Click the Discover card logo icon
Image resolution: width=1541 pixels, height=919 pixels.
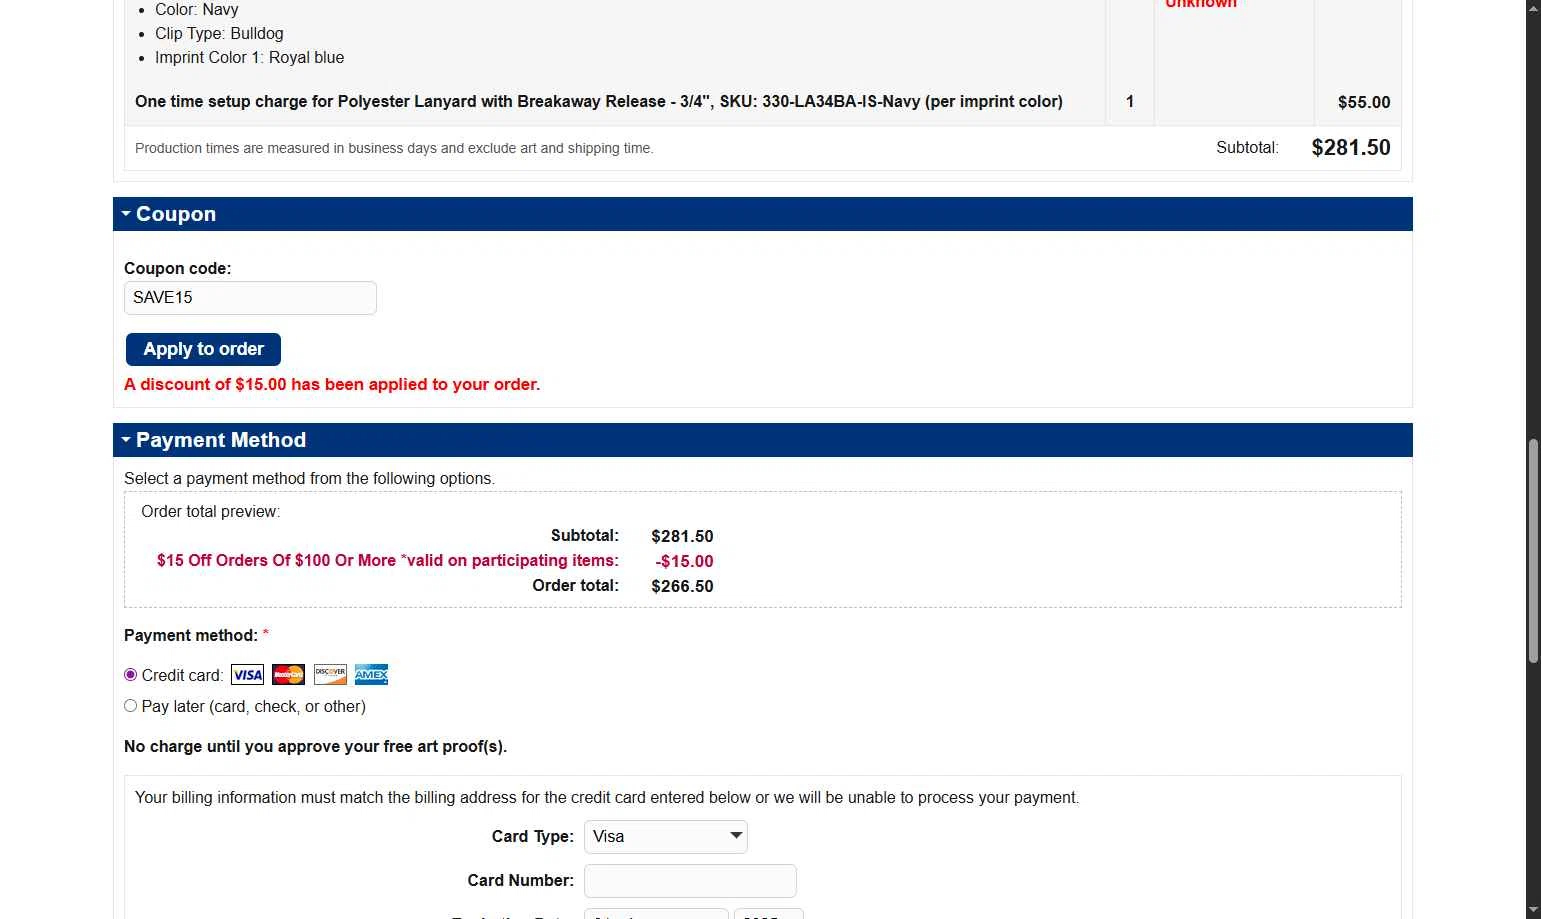pyautogui.click(x=330, y=675)
